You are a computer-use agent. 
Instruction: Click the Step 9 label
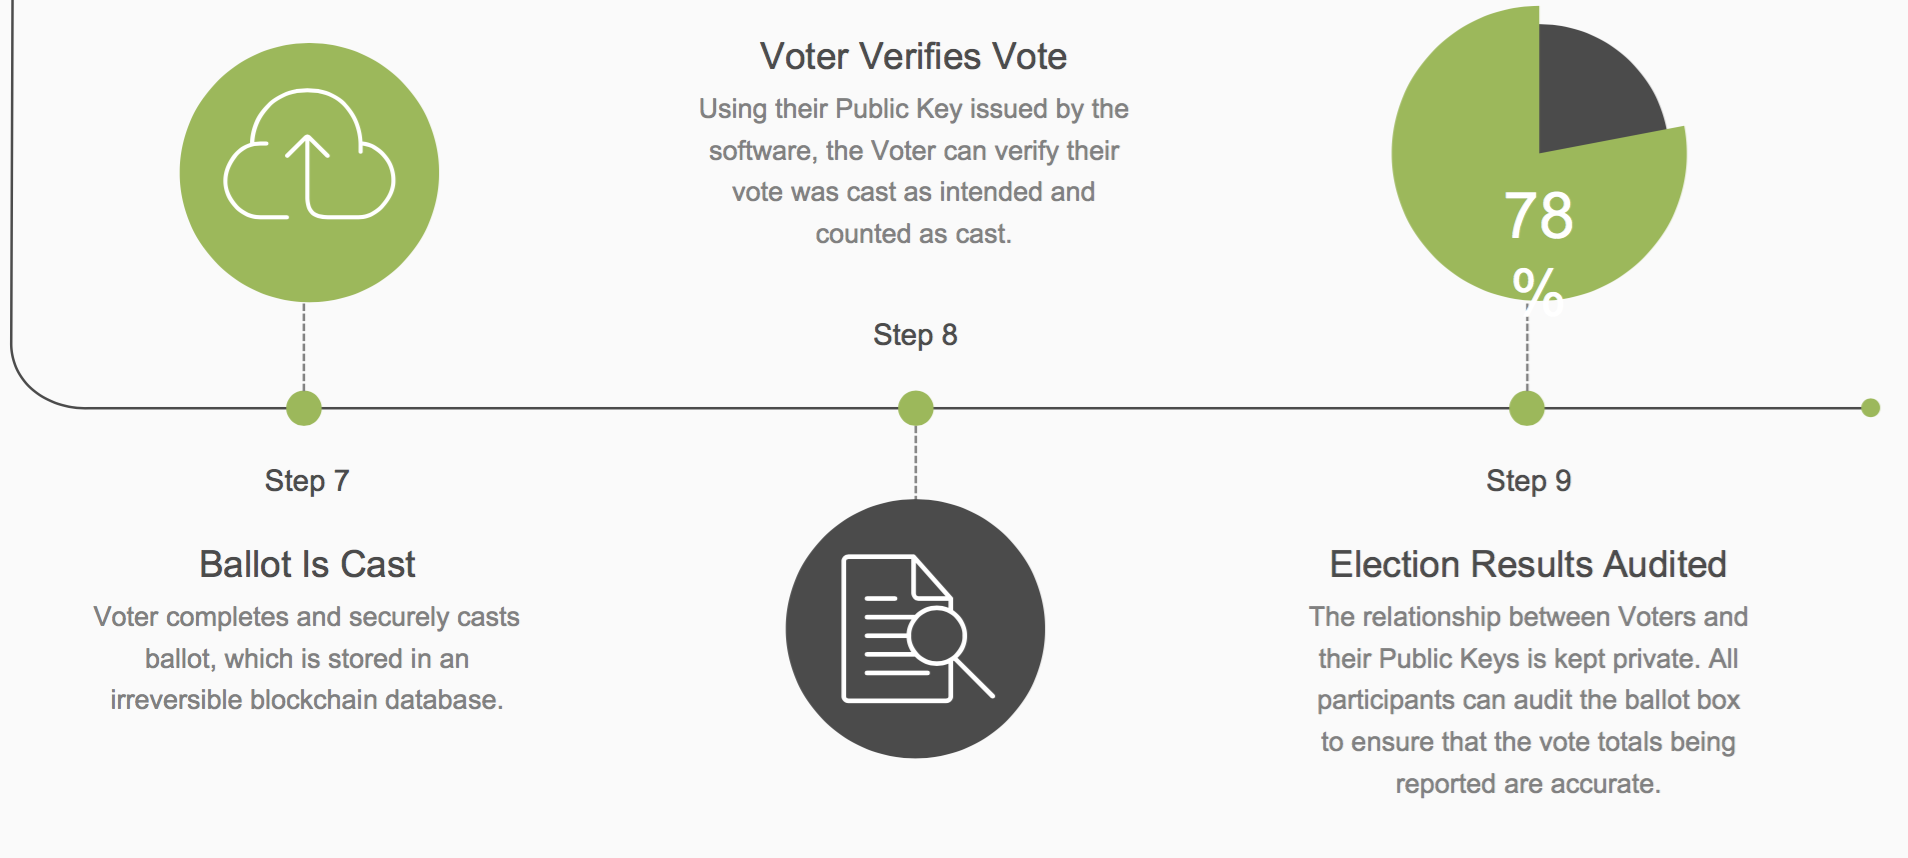coord(1528,481)
